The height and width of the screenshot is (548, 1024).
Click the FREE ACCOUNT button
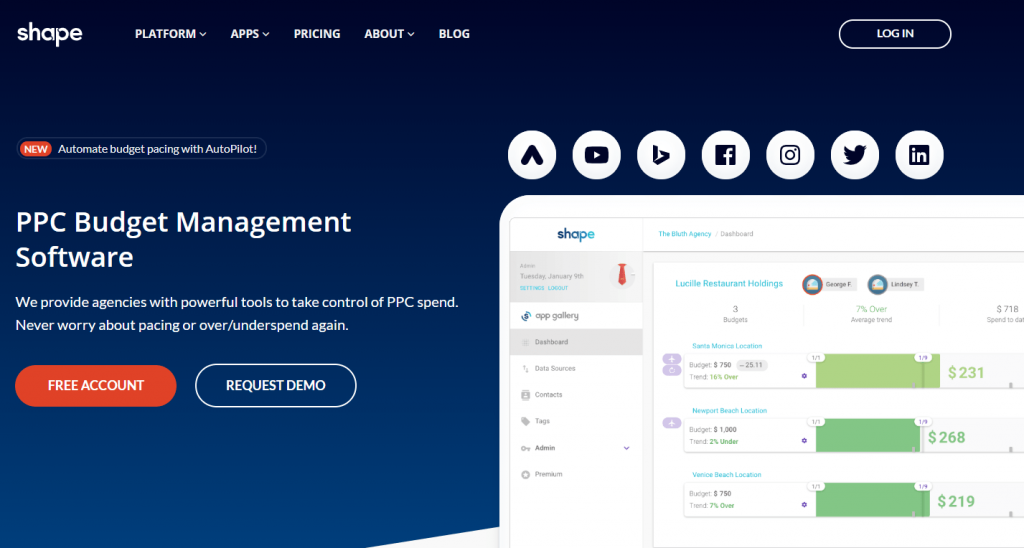[x=96, y=385]
